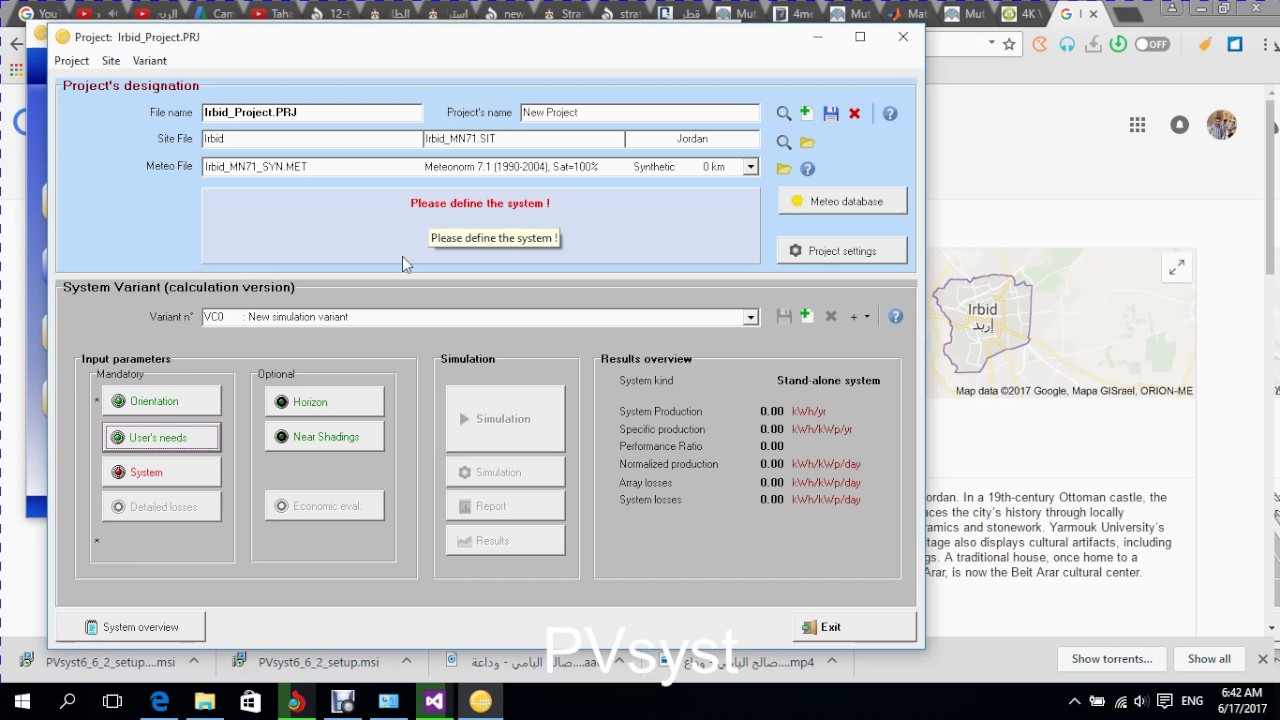The height and width of the screenshot is (720, 1280).
Task: Open Google apps grid in Chrome window
Action: (x=1137, y=125)
